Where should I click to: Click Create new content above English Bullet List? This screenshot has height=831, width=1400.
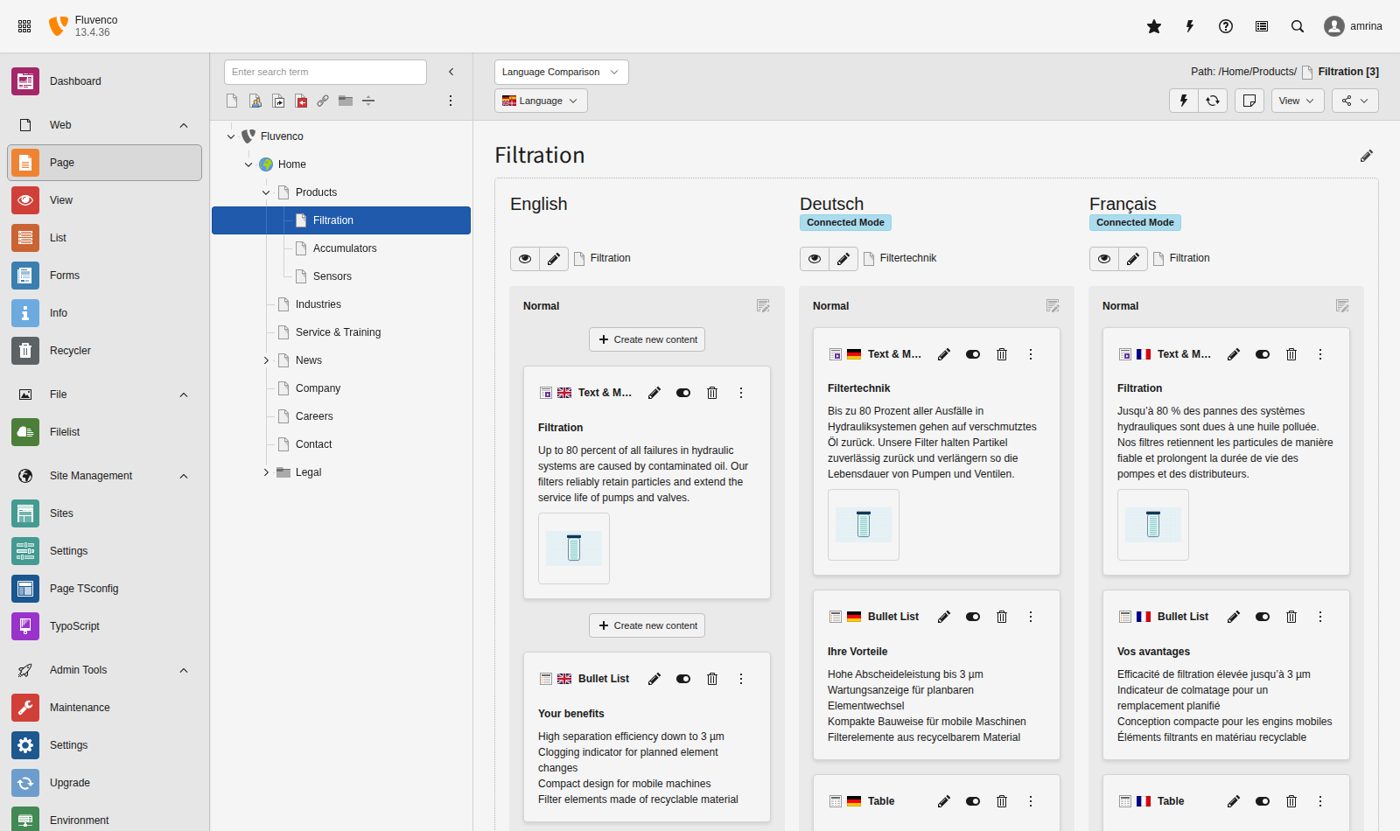click(647, 625)
